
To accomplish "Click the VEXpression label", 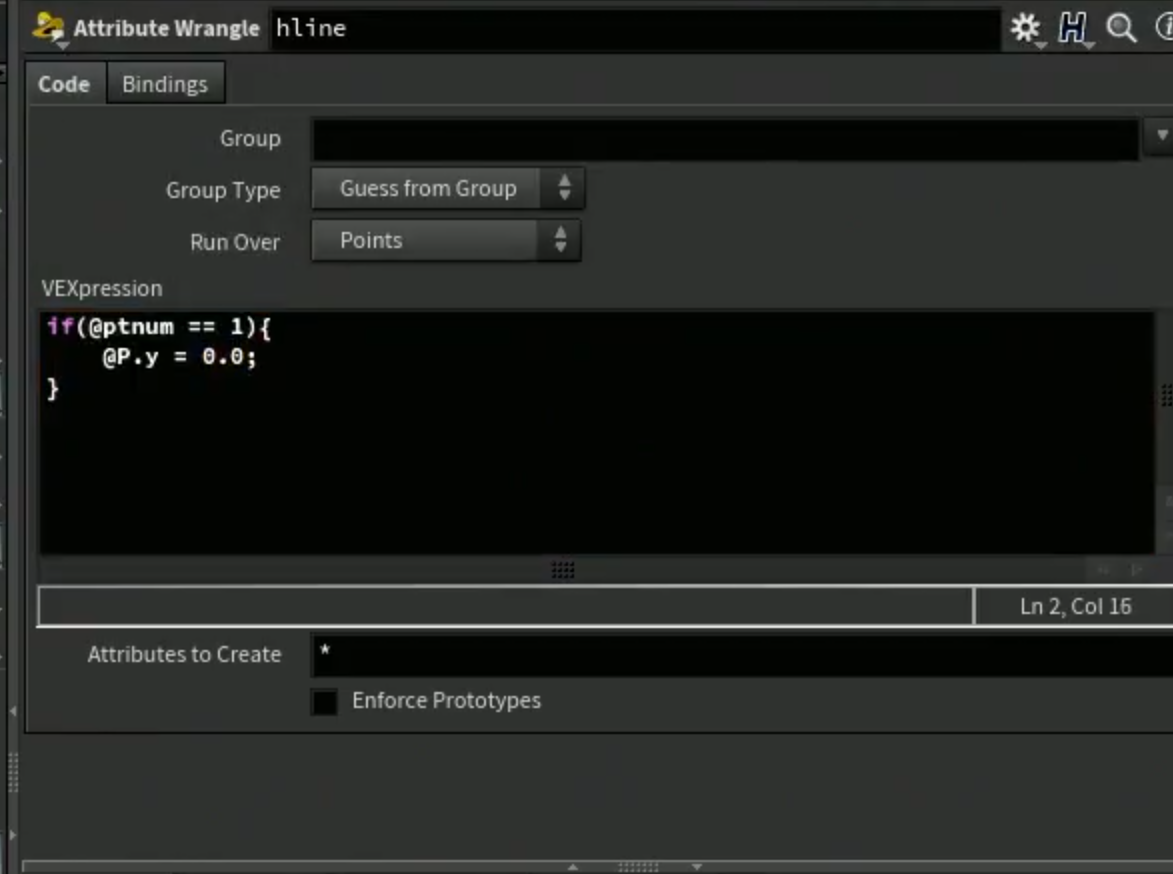I will (102, 289).
